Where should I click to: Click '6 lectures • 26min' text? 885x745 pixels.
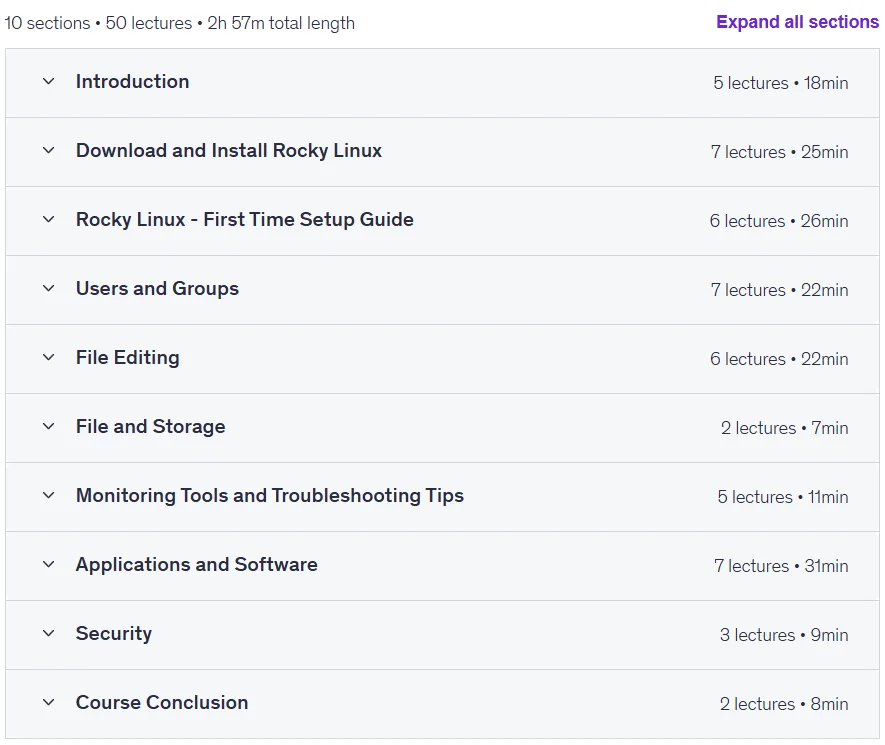[779, 221]
